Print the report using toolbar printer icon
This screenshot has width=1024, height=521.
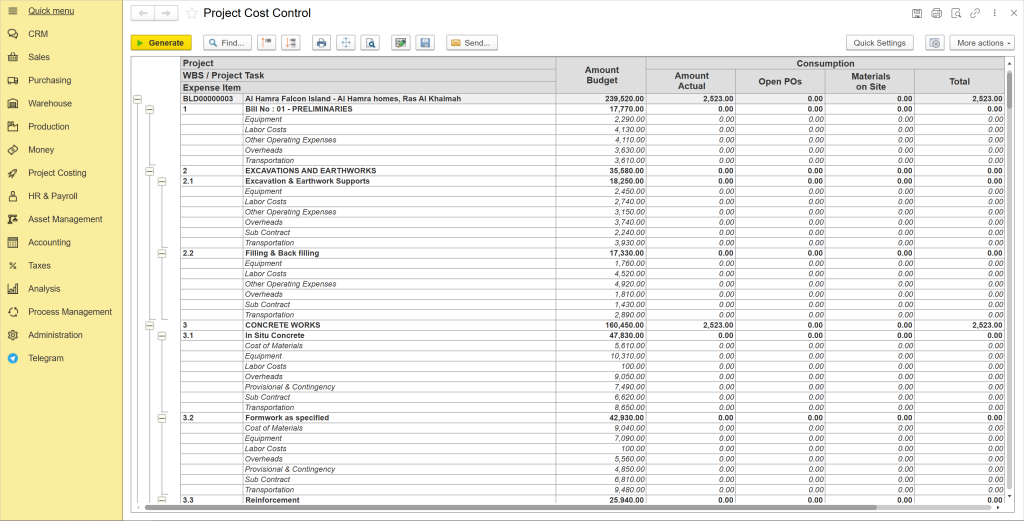[321, 42]
